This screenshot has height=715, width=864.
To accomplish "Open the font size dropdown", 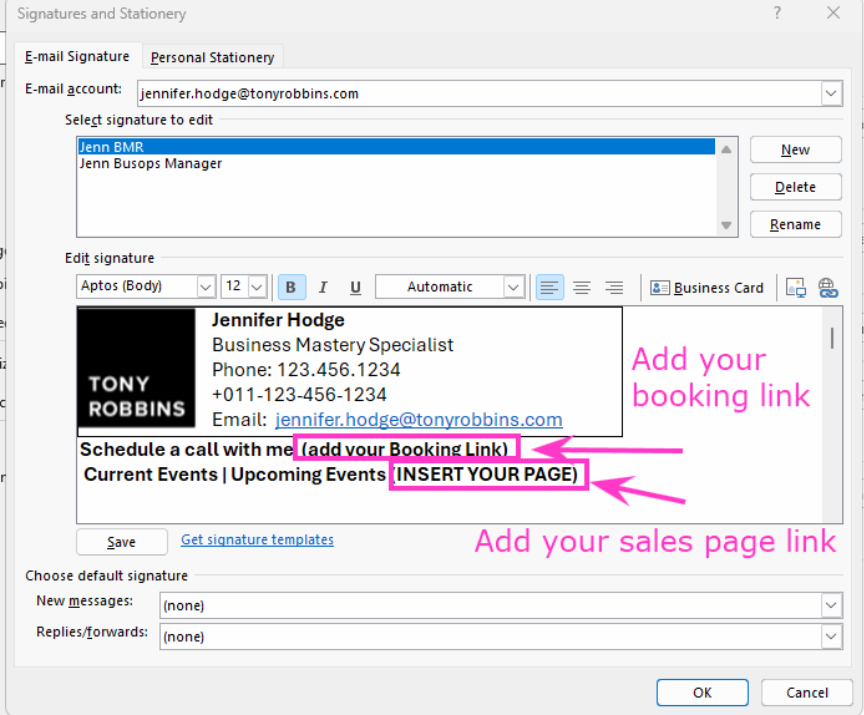I will click(257, 287).
